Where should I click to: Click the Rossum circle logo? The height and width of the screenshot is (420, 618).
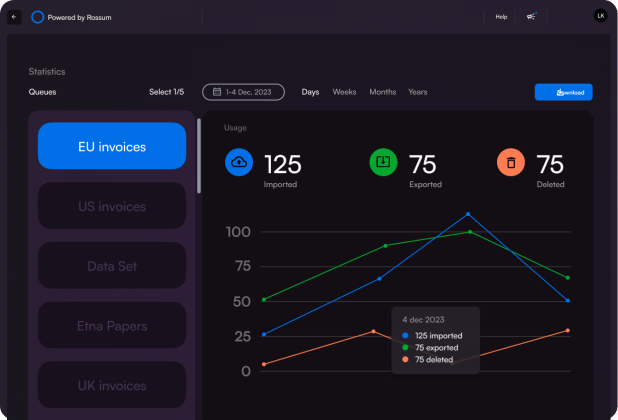(38, 17)
